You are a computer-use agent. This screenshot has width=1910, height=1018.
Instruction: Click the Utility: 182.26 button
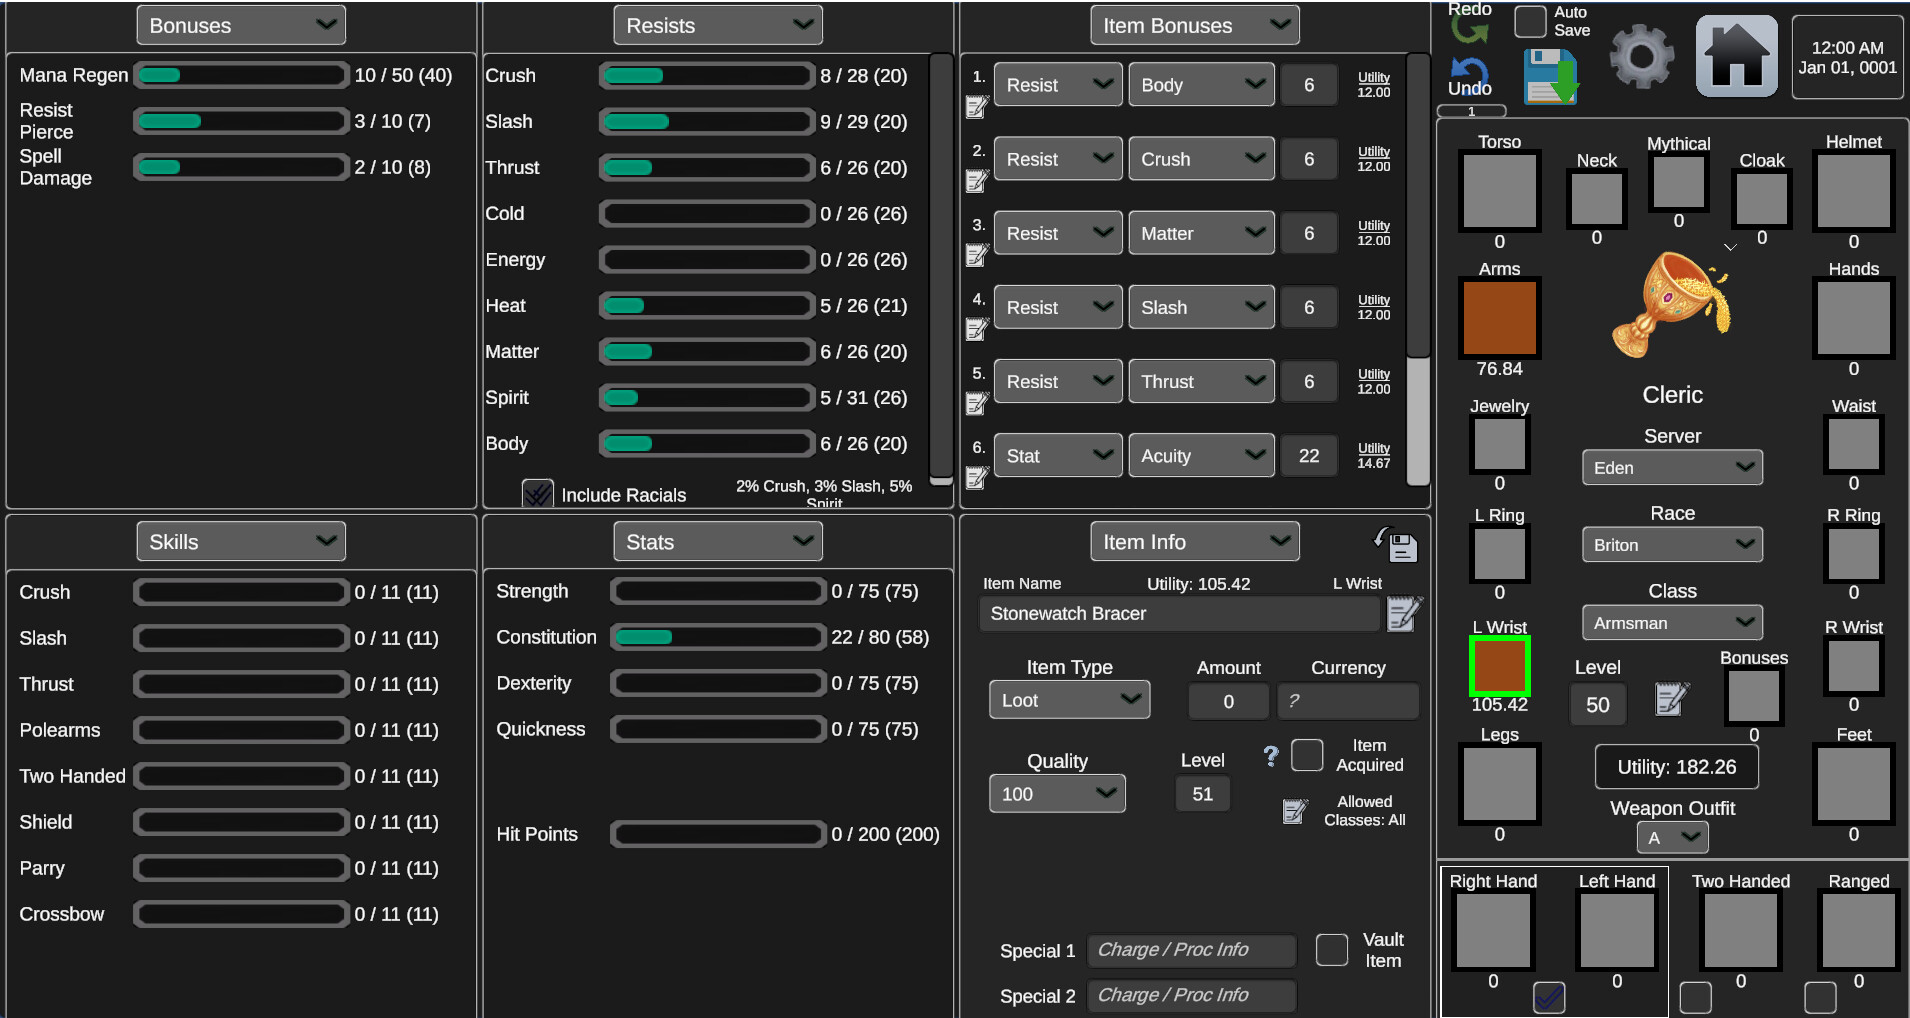[x=1677, y=767]
